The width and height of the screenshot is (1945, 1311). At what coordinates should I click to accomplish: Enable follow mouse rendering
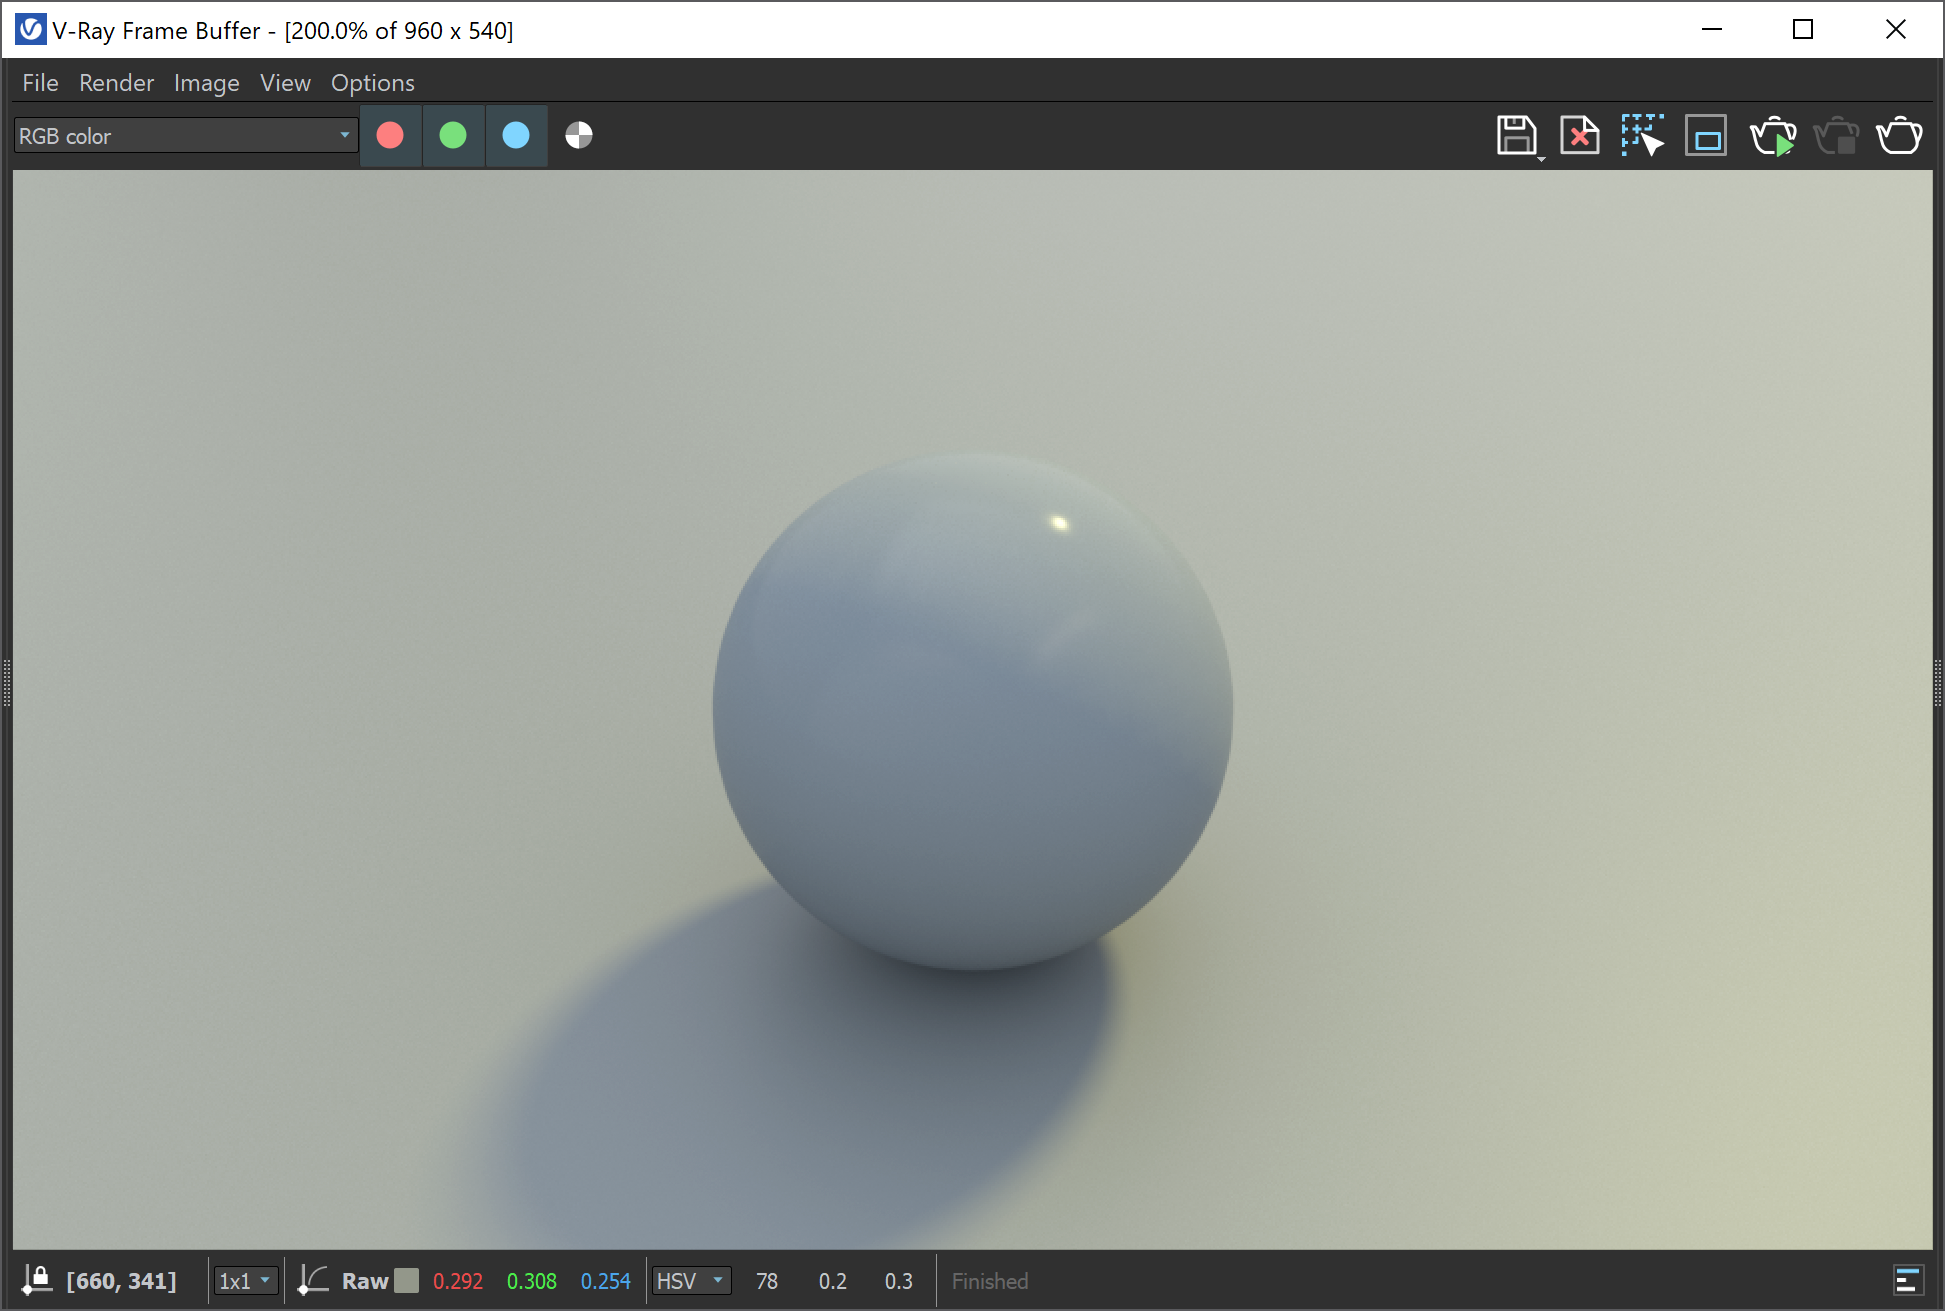click(1643, 135)
